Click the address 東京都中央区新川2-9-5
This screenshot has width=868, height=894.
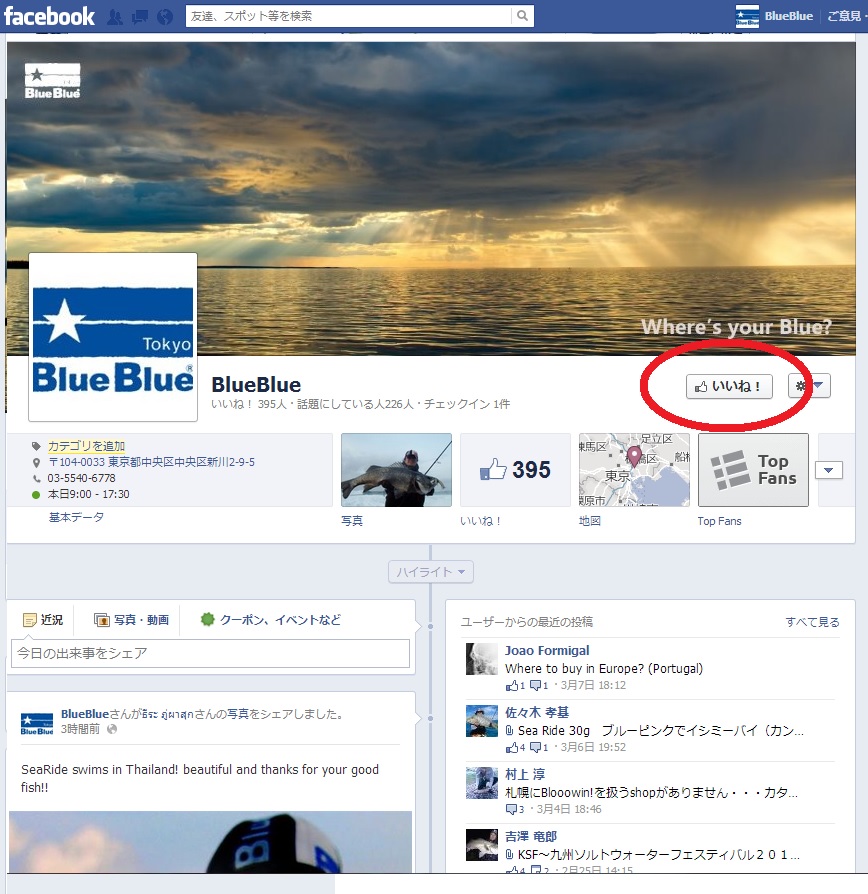151,462
